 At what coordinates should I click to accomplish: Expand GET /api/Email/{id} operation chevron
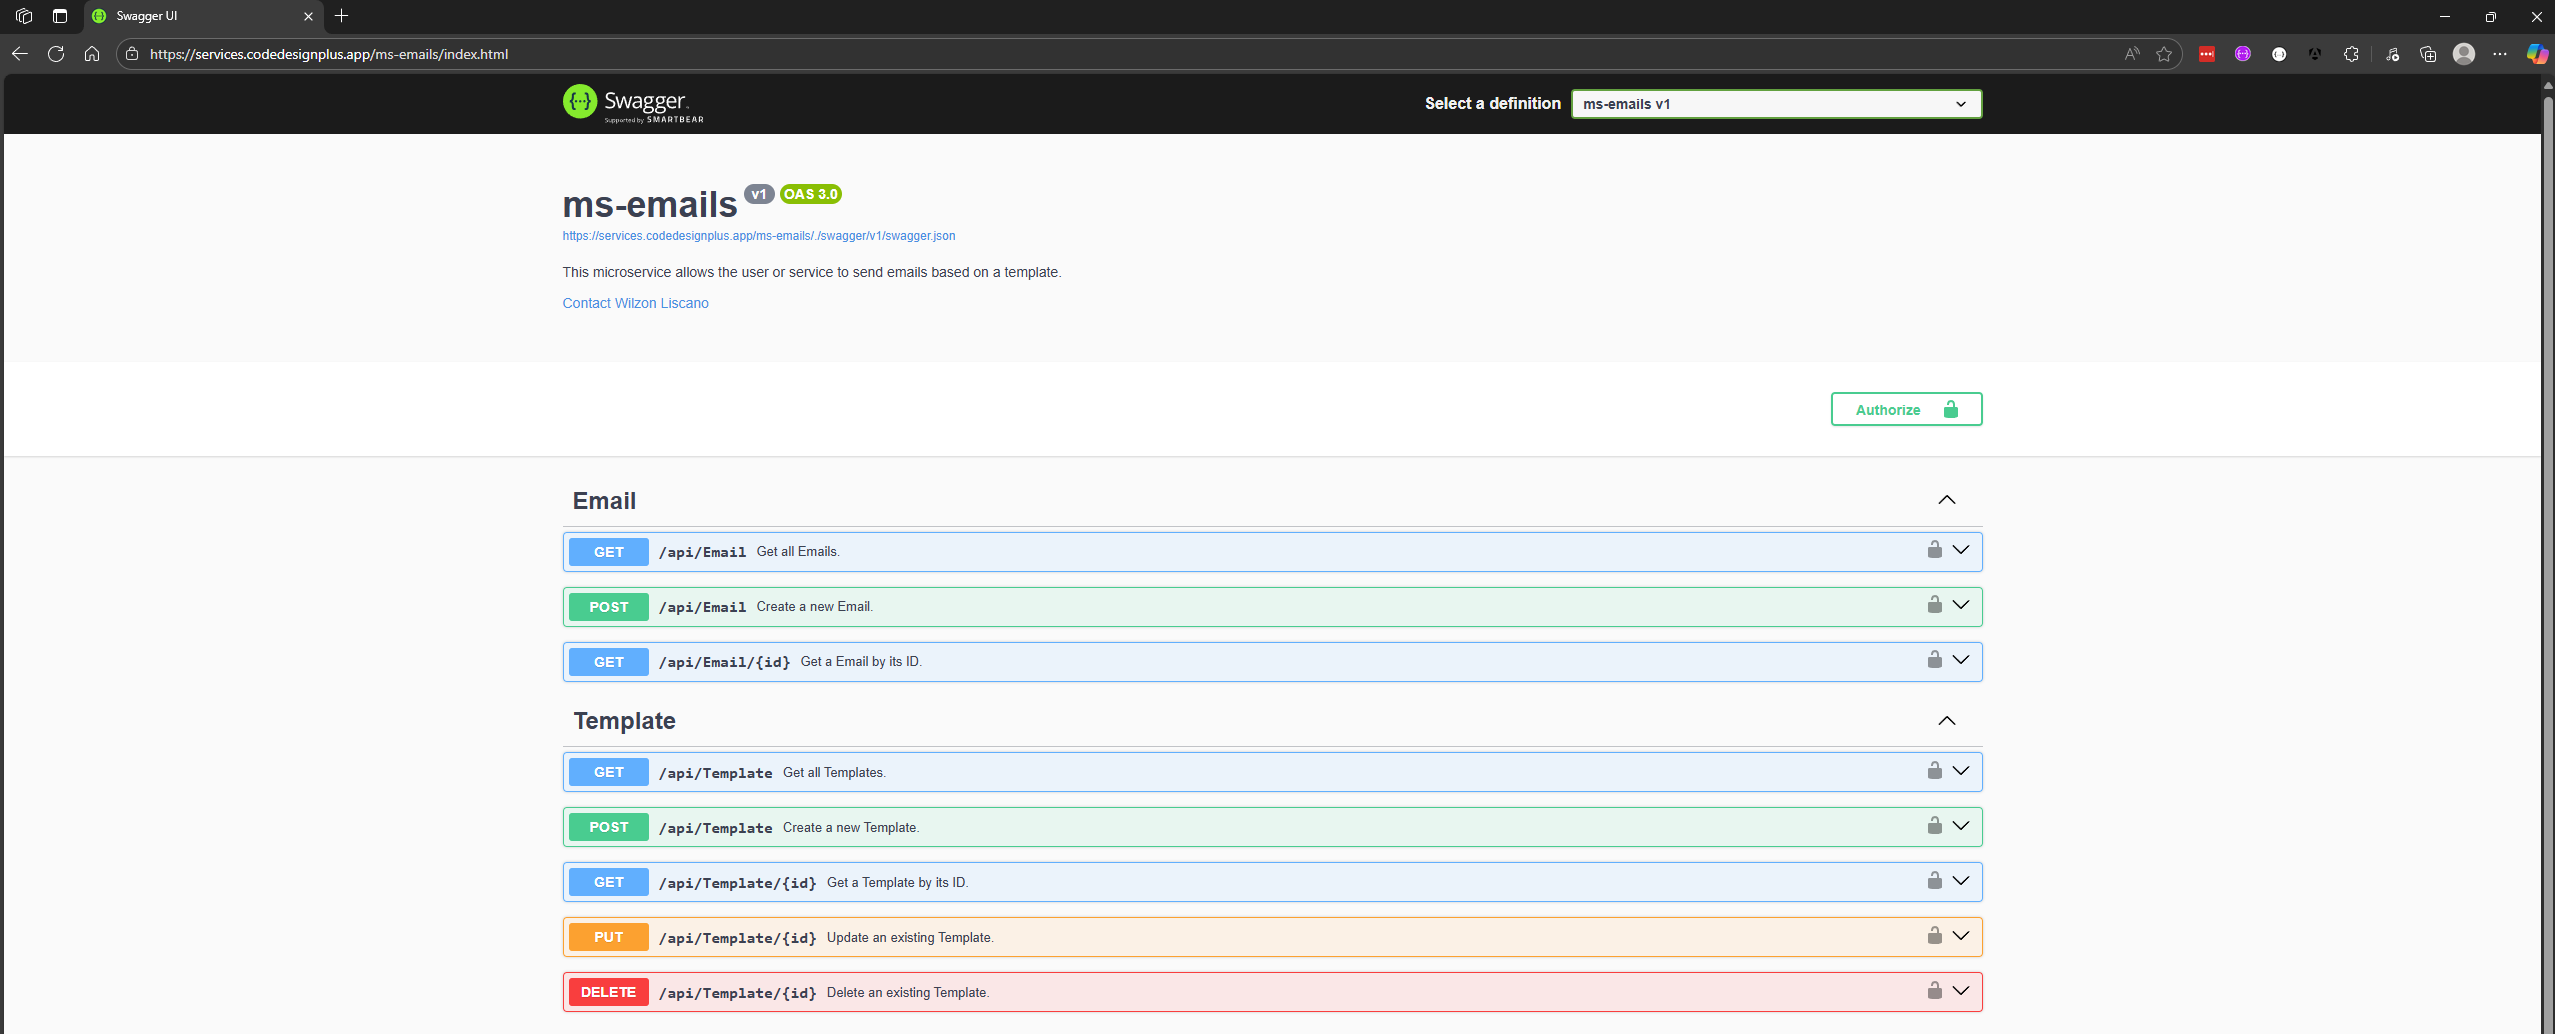coord(1961,660)
